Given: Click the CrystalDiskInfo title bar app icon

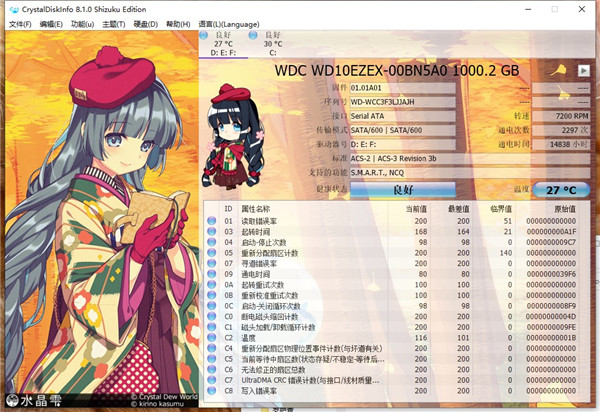Looking at the screenshot, I should 10,8.
